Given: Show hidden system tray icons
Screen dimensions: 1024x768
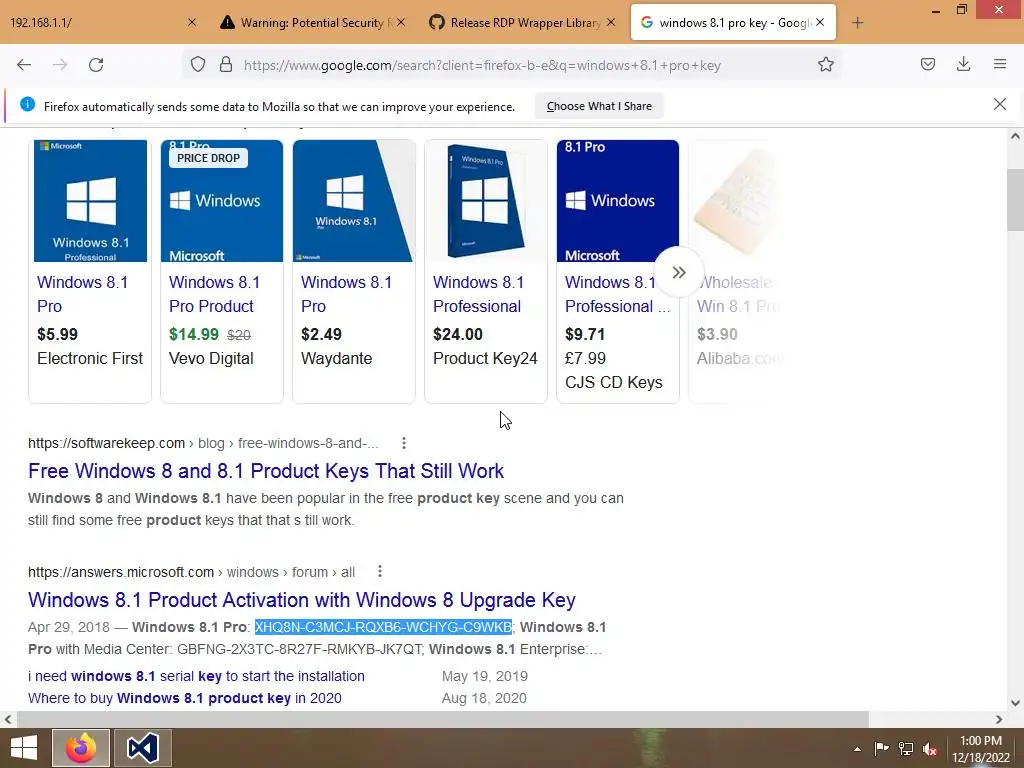Looking at the screenshot, I should 857,749.
